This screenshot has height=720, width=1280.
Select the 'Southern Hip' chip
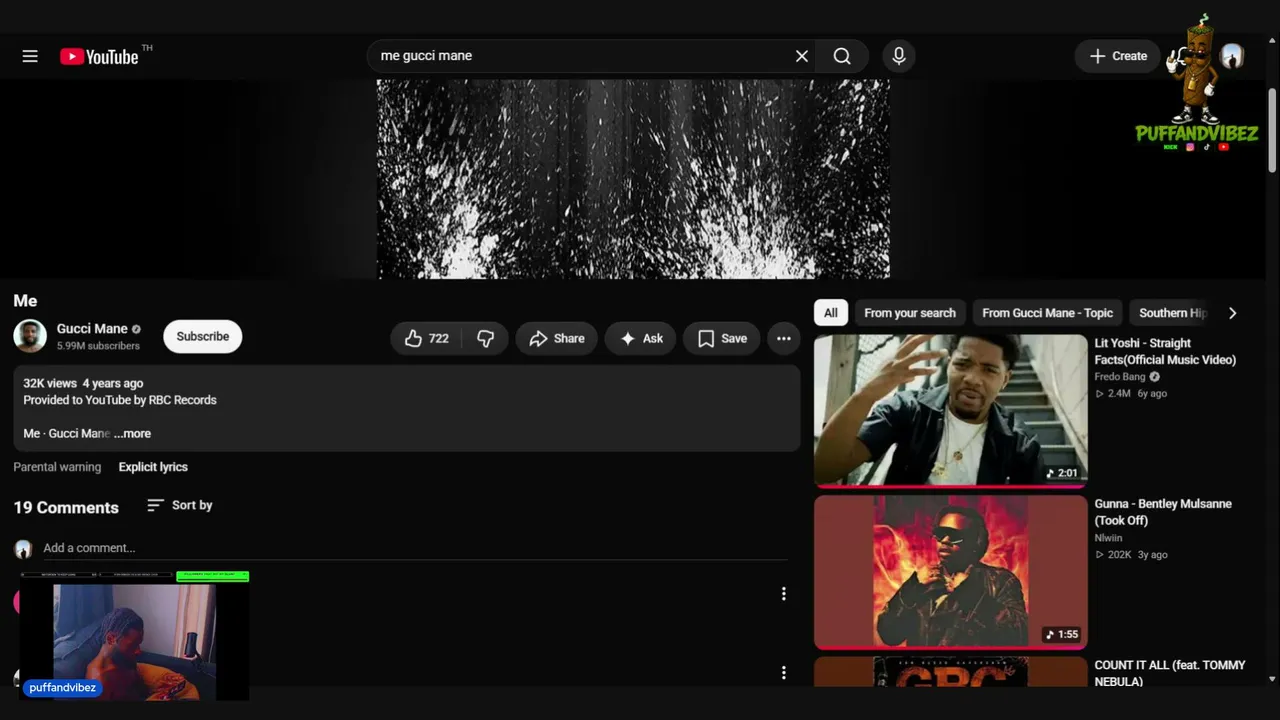tap(1172, 313)
